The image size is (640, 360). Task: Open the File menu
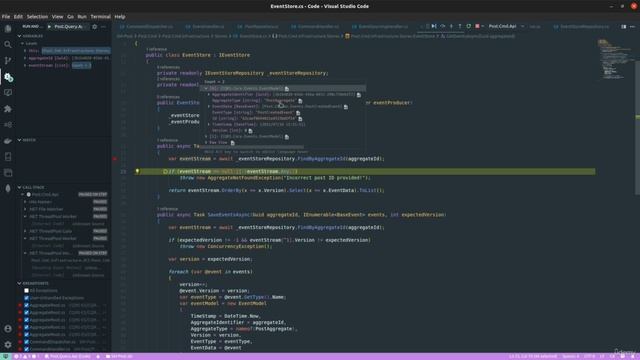point(6,17)
